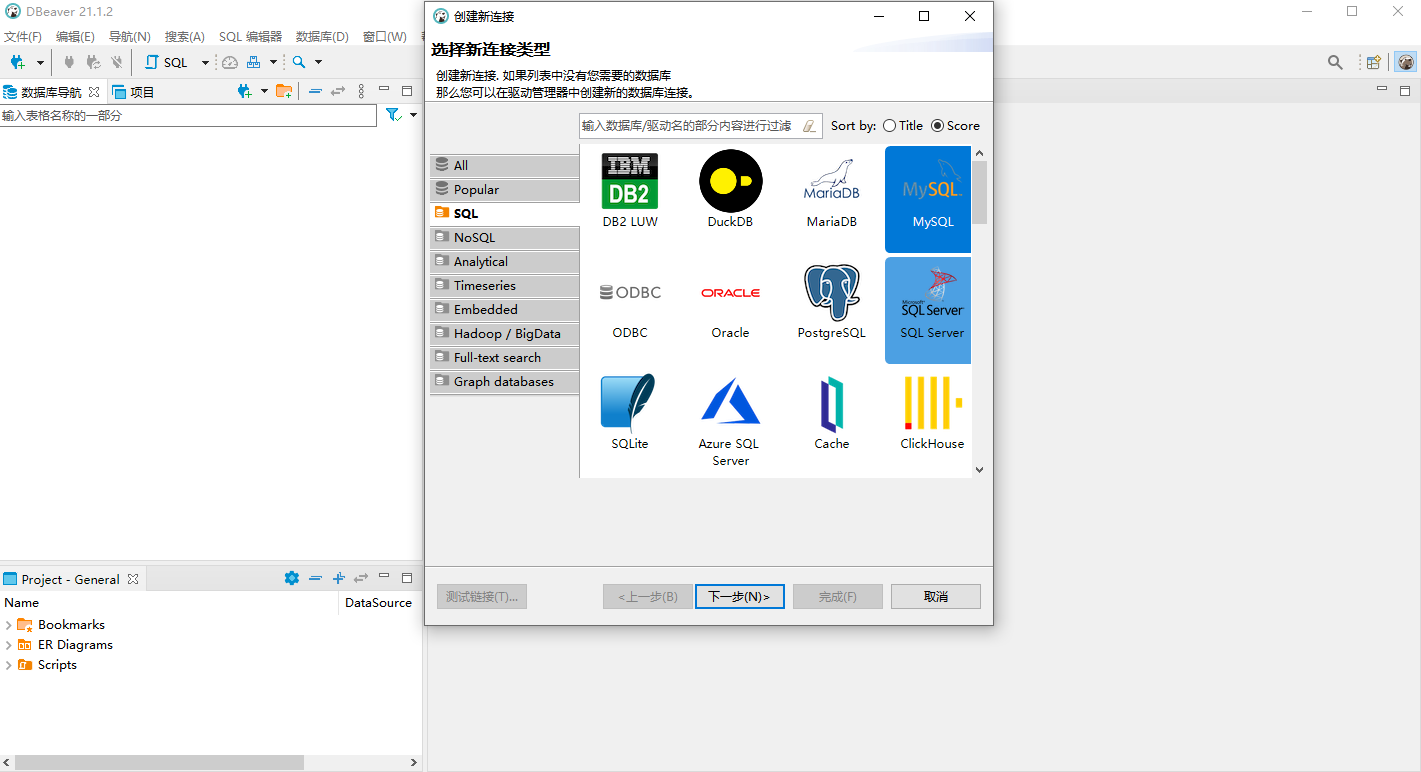Sort database list by Title
This screenshot has height=772, width=1421.
(x=890, y=126)
